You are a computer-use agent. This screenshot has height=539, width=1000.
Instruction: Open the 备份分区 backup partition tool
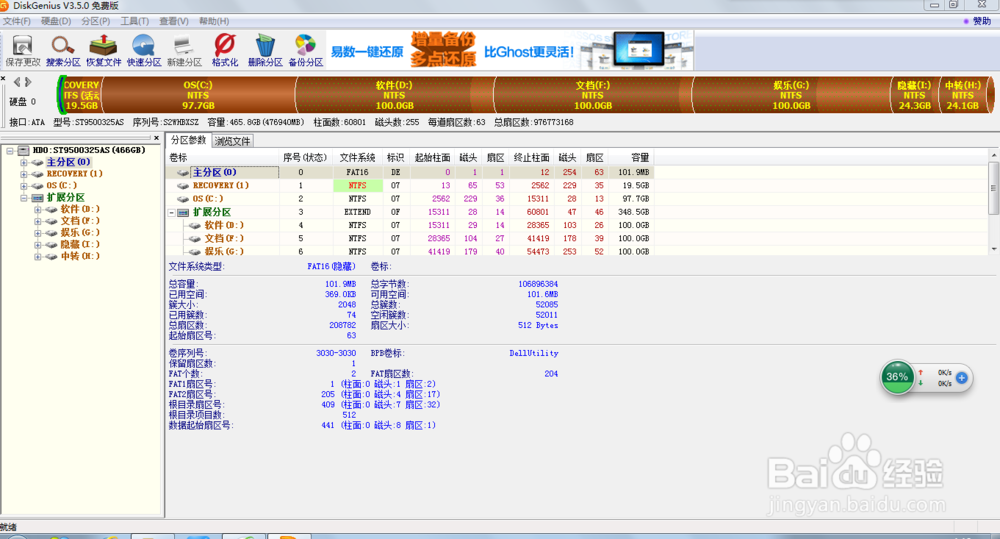click(305, 51)
